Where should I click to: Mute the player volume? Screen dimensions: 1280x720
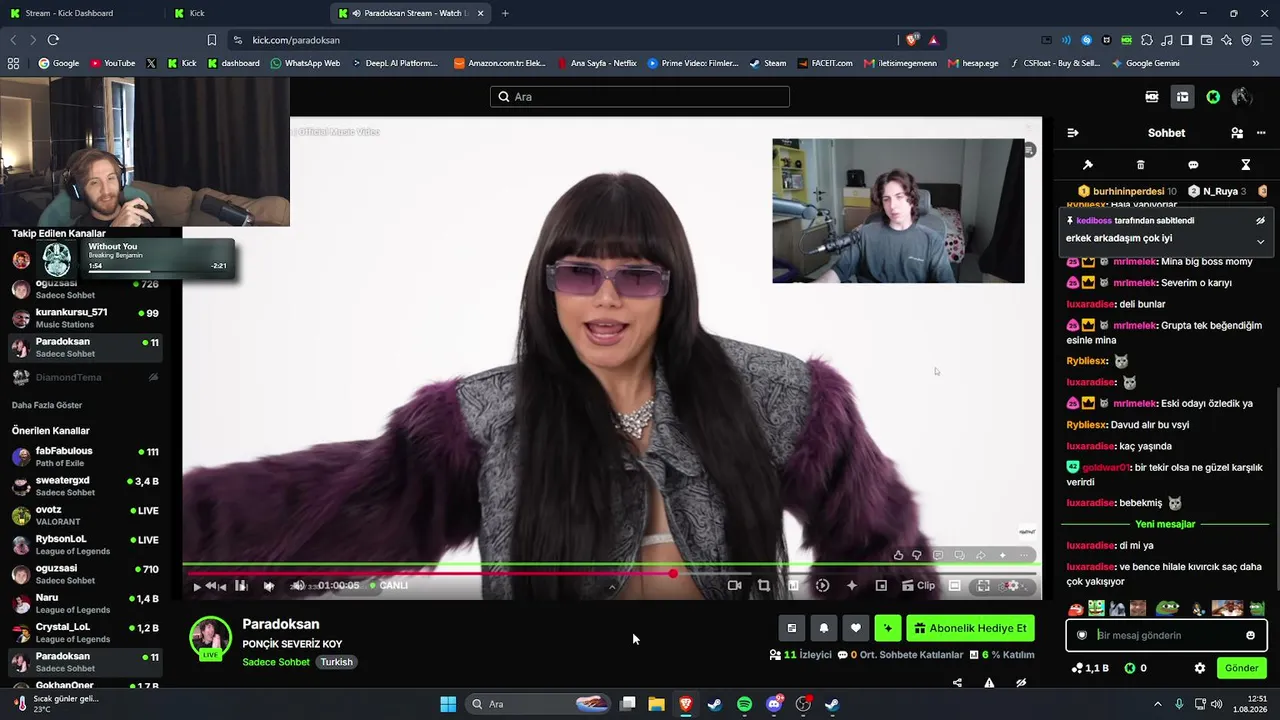pos(297,586)
